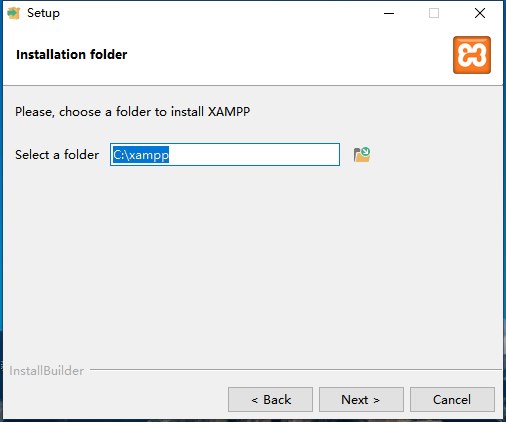Click the empty part of the folder path field
506x422 pixels.
[x=253, y=155]
